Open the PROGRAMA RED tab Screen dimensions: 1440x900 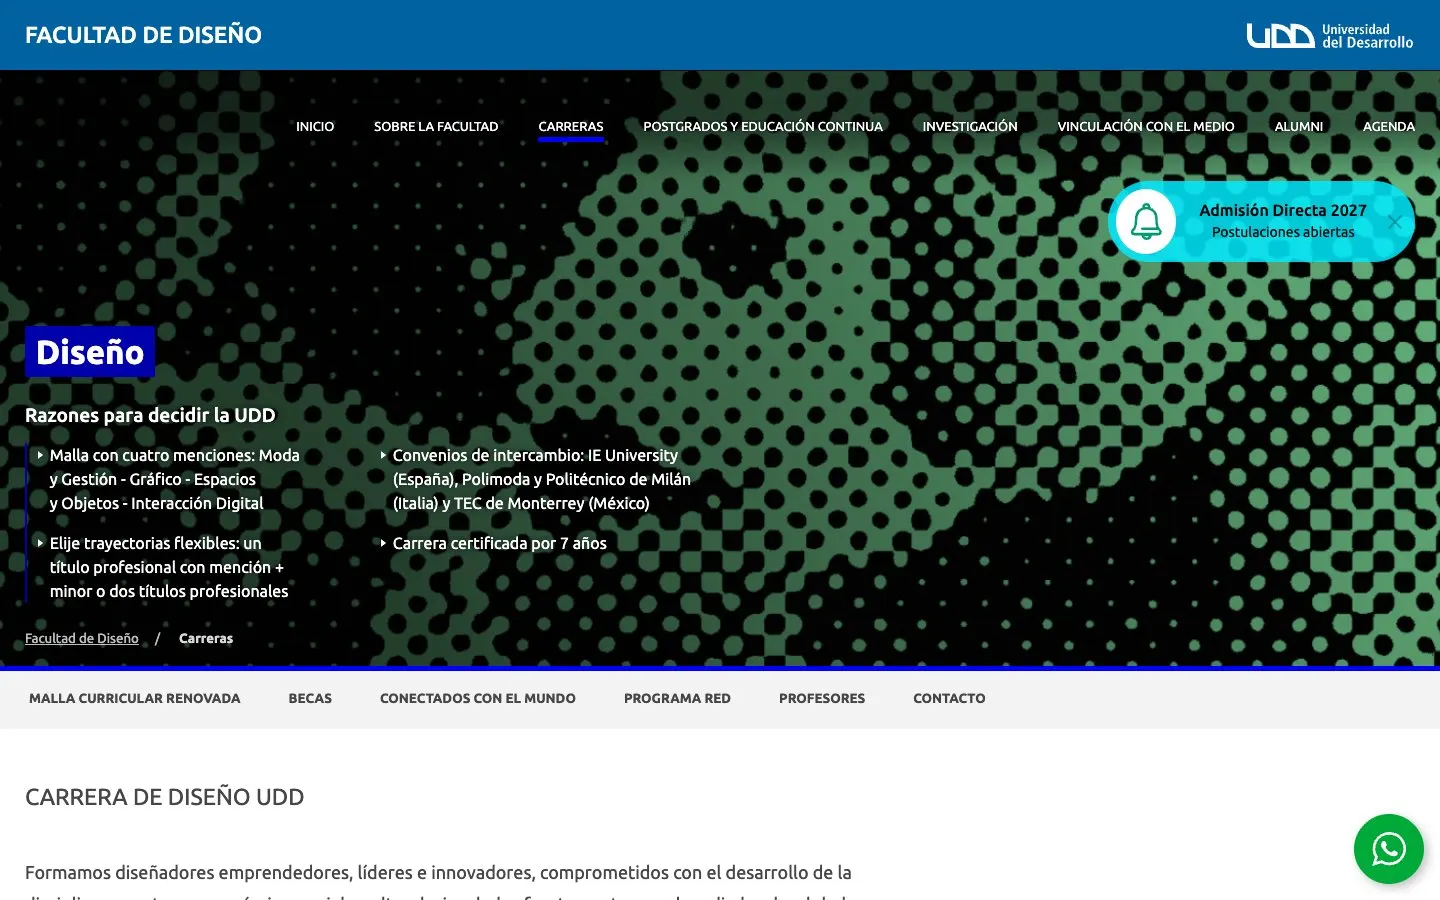point(677,698)
